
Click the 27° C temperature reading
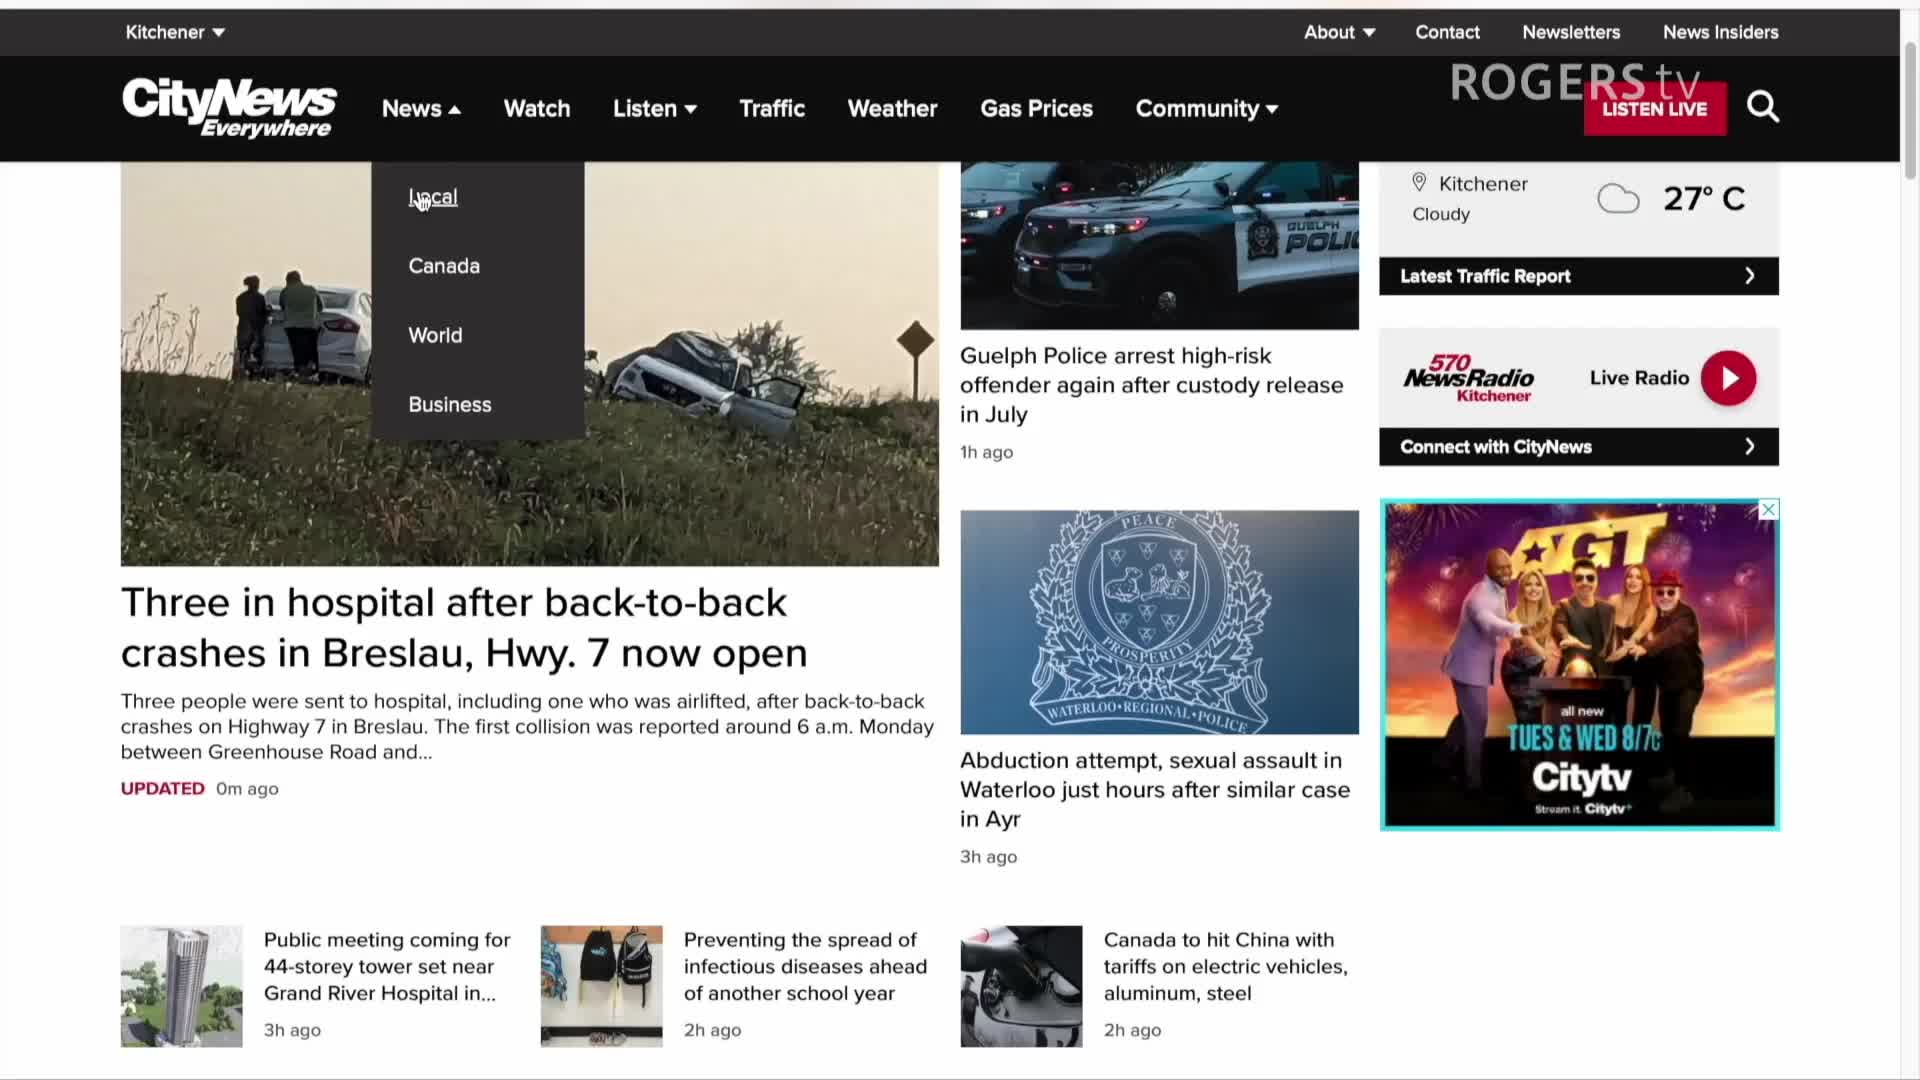(1704, 199)
